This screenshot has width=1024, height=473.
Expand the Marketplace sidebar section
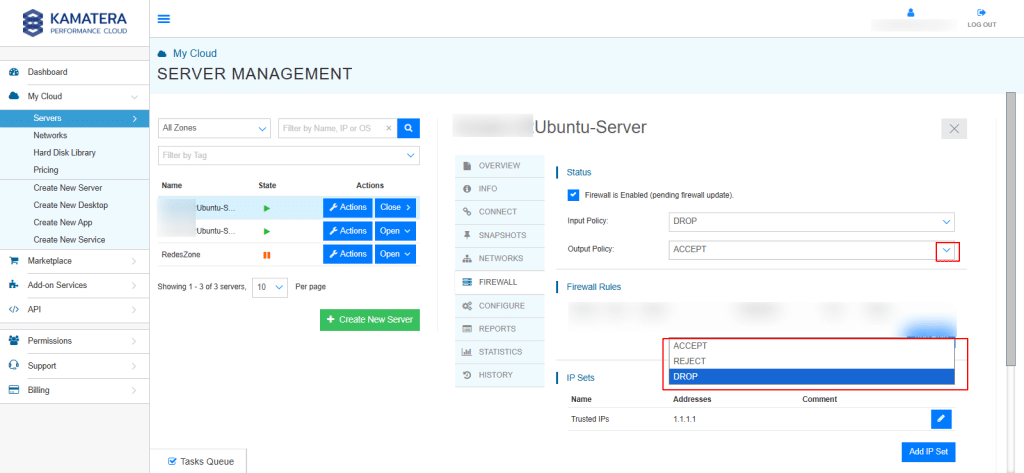point(74,261)
